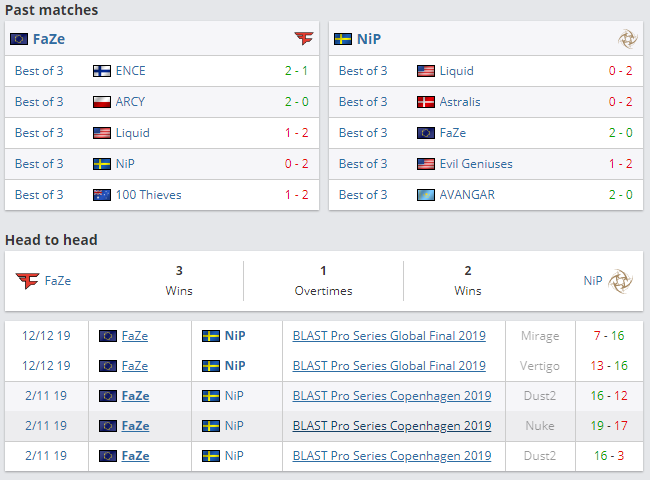The width and height of the screenshot is (650, 480).
Task: Open the ENCE past match
Action: coord(130,71)
